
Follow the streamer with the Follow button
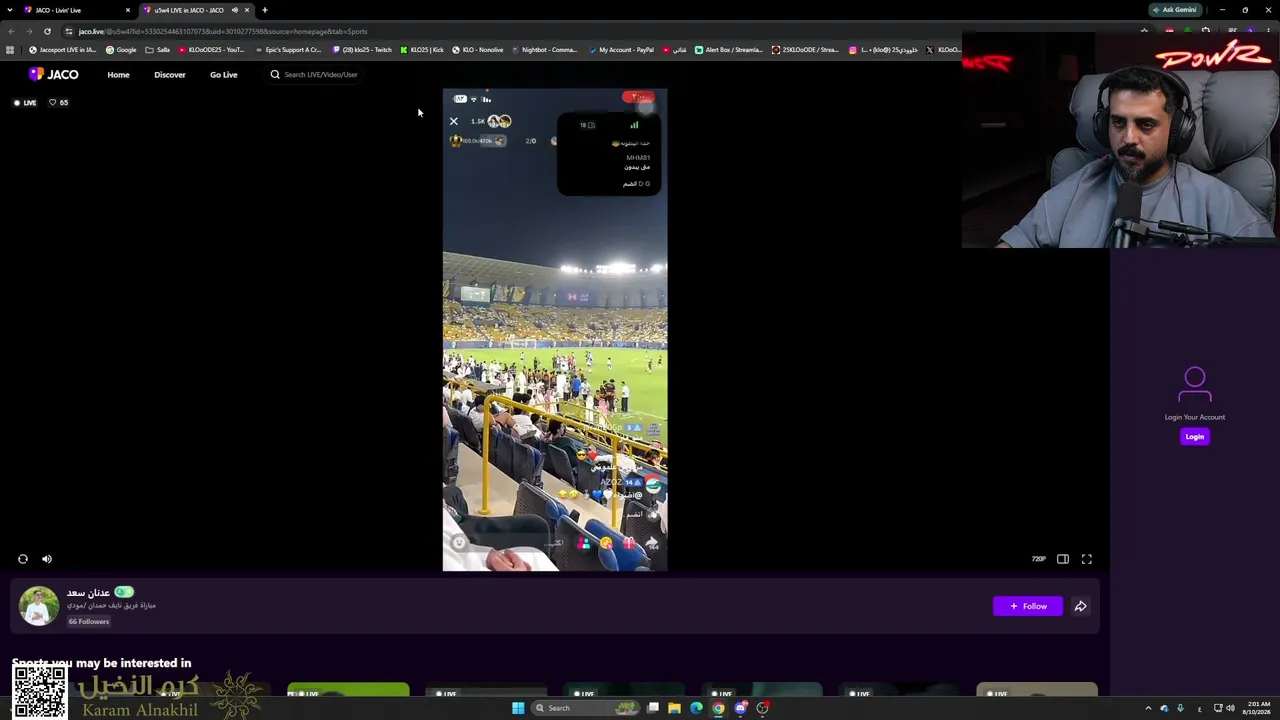[1028, 606]
